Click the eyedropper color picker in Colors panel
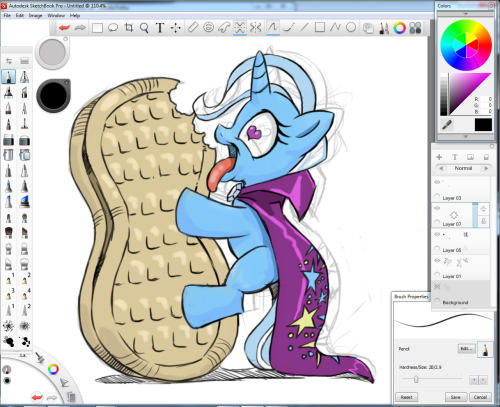The height and width of the screenshot is (407, 500). click(x=447, y=125)
